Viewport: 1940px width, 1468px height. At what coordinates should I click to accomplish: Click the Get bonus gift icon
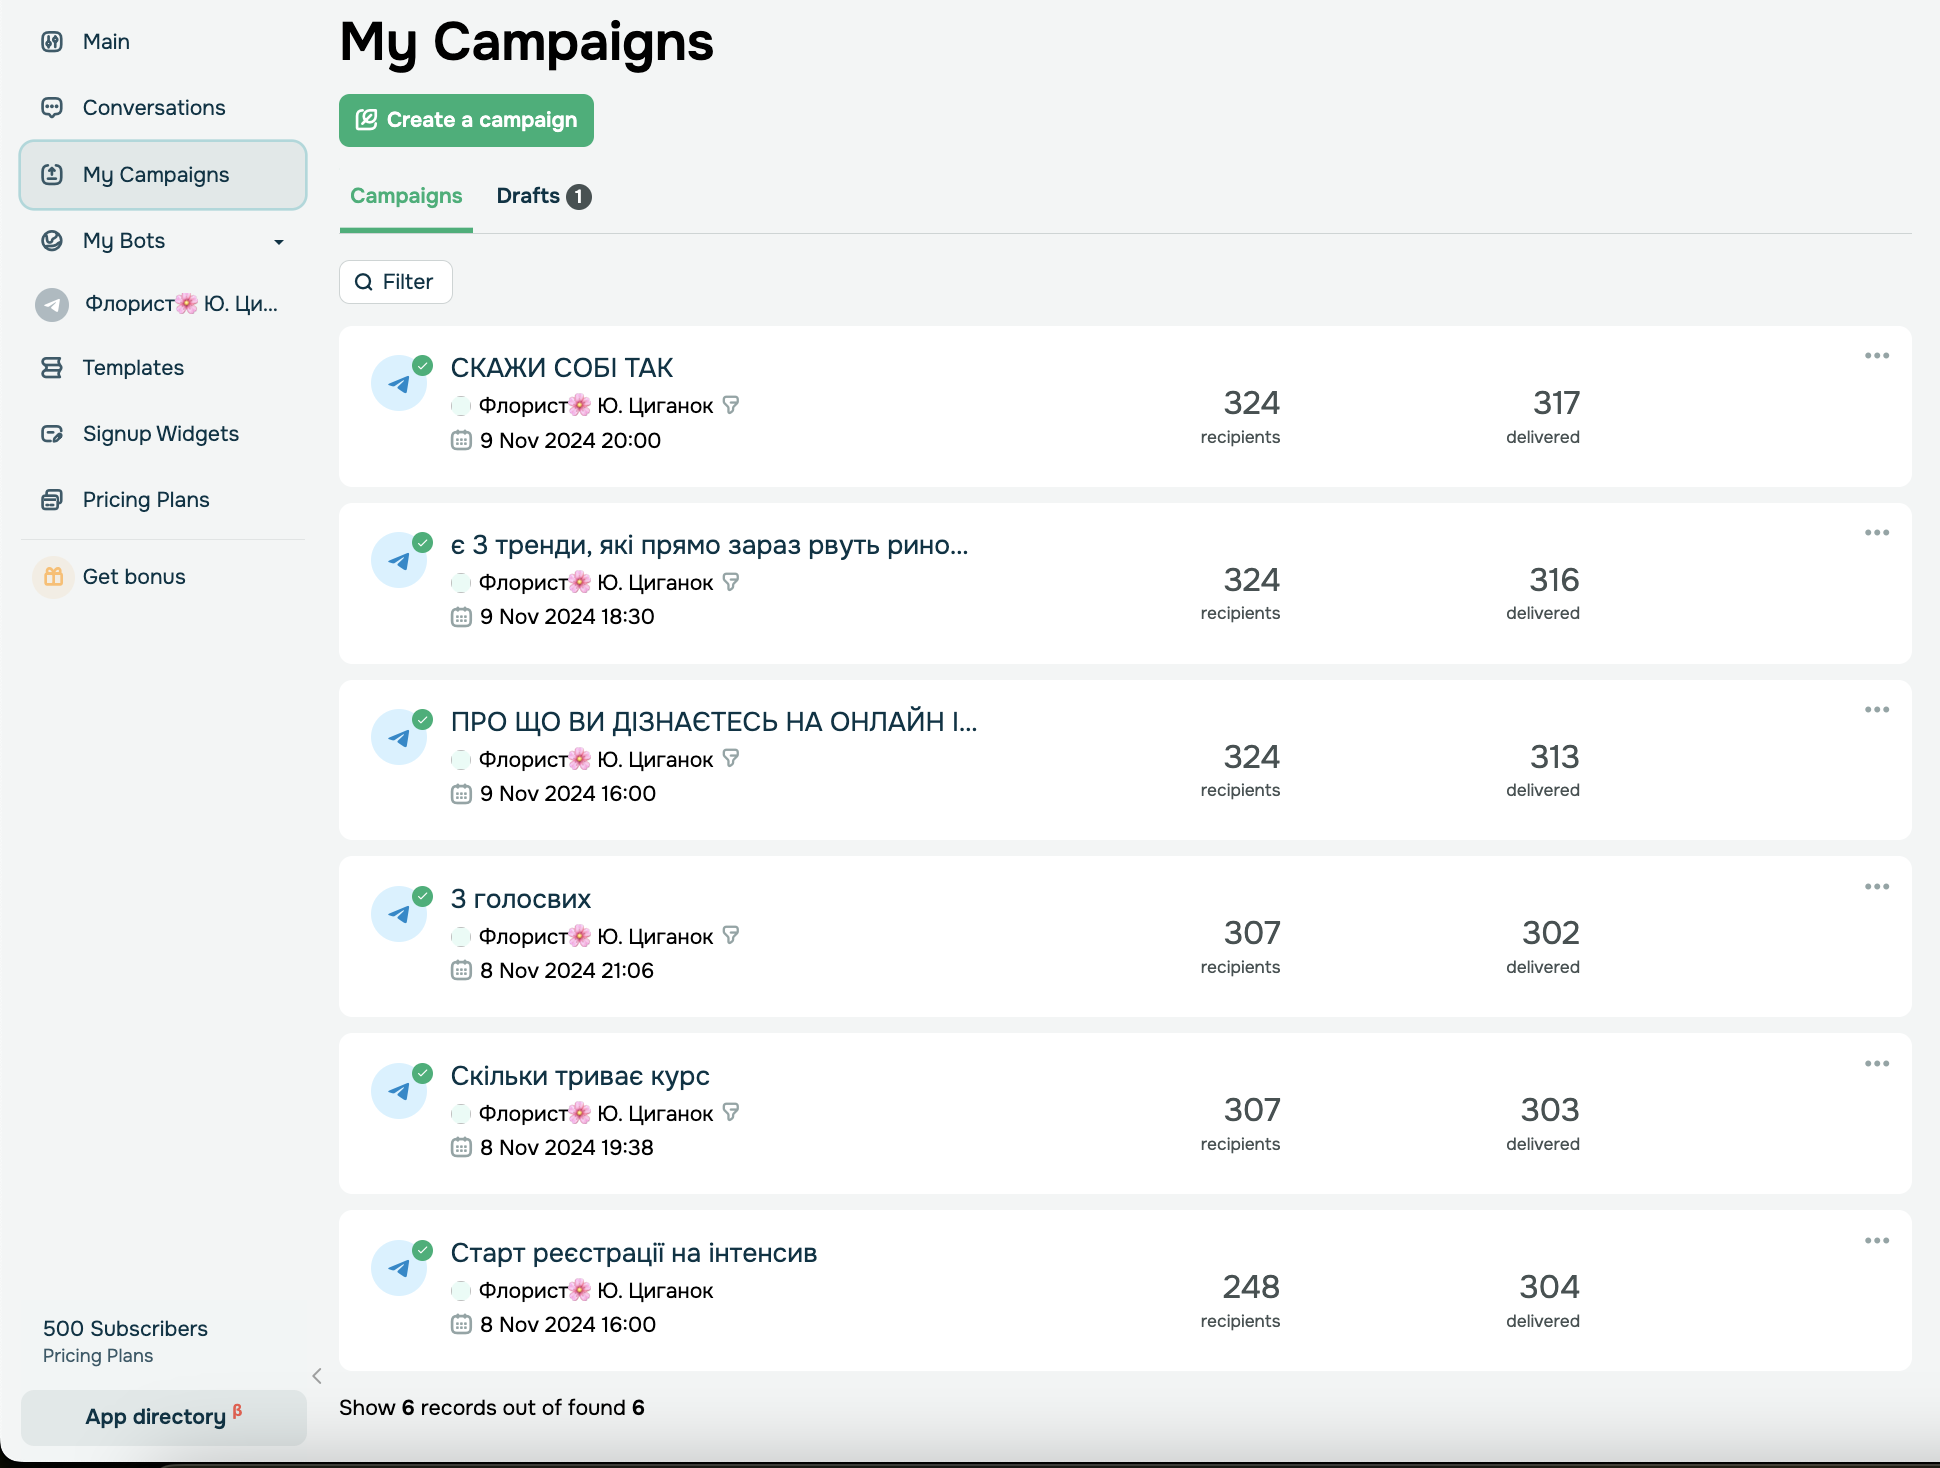53,577
